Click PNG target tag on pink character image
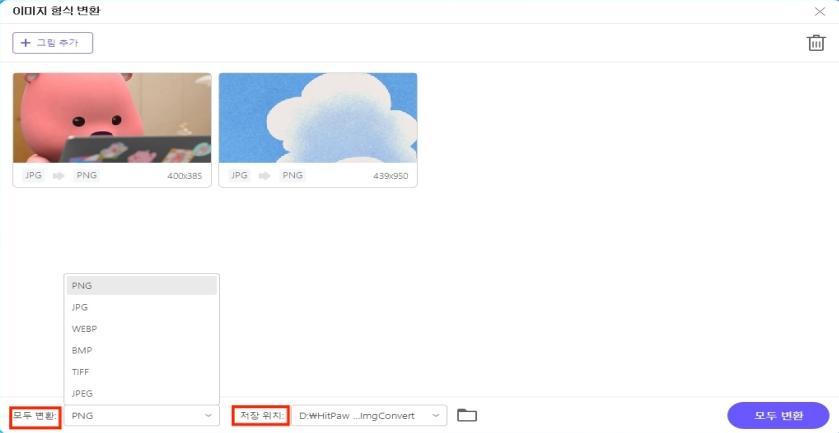Viewport: 839px width, 433px height. tap(87, 175)
